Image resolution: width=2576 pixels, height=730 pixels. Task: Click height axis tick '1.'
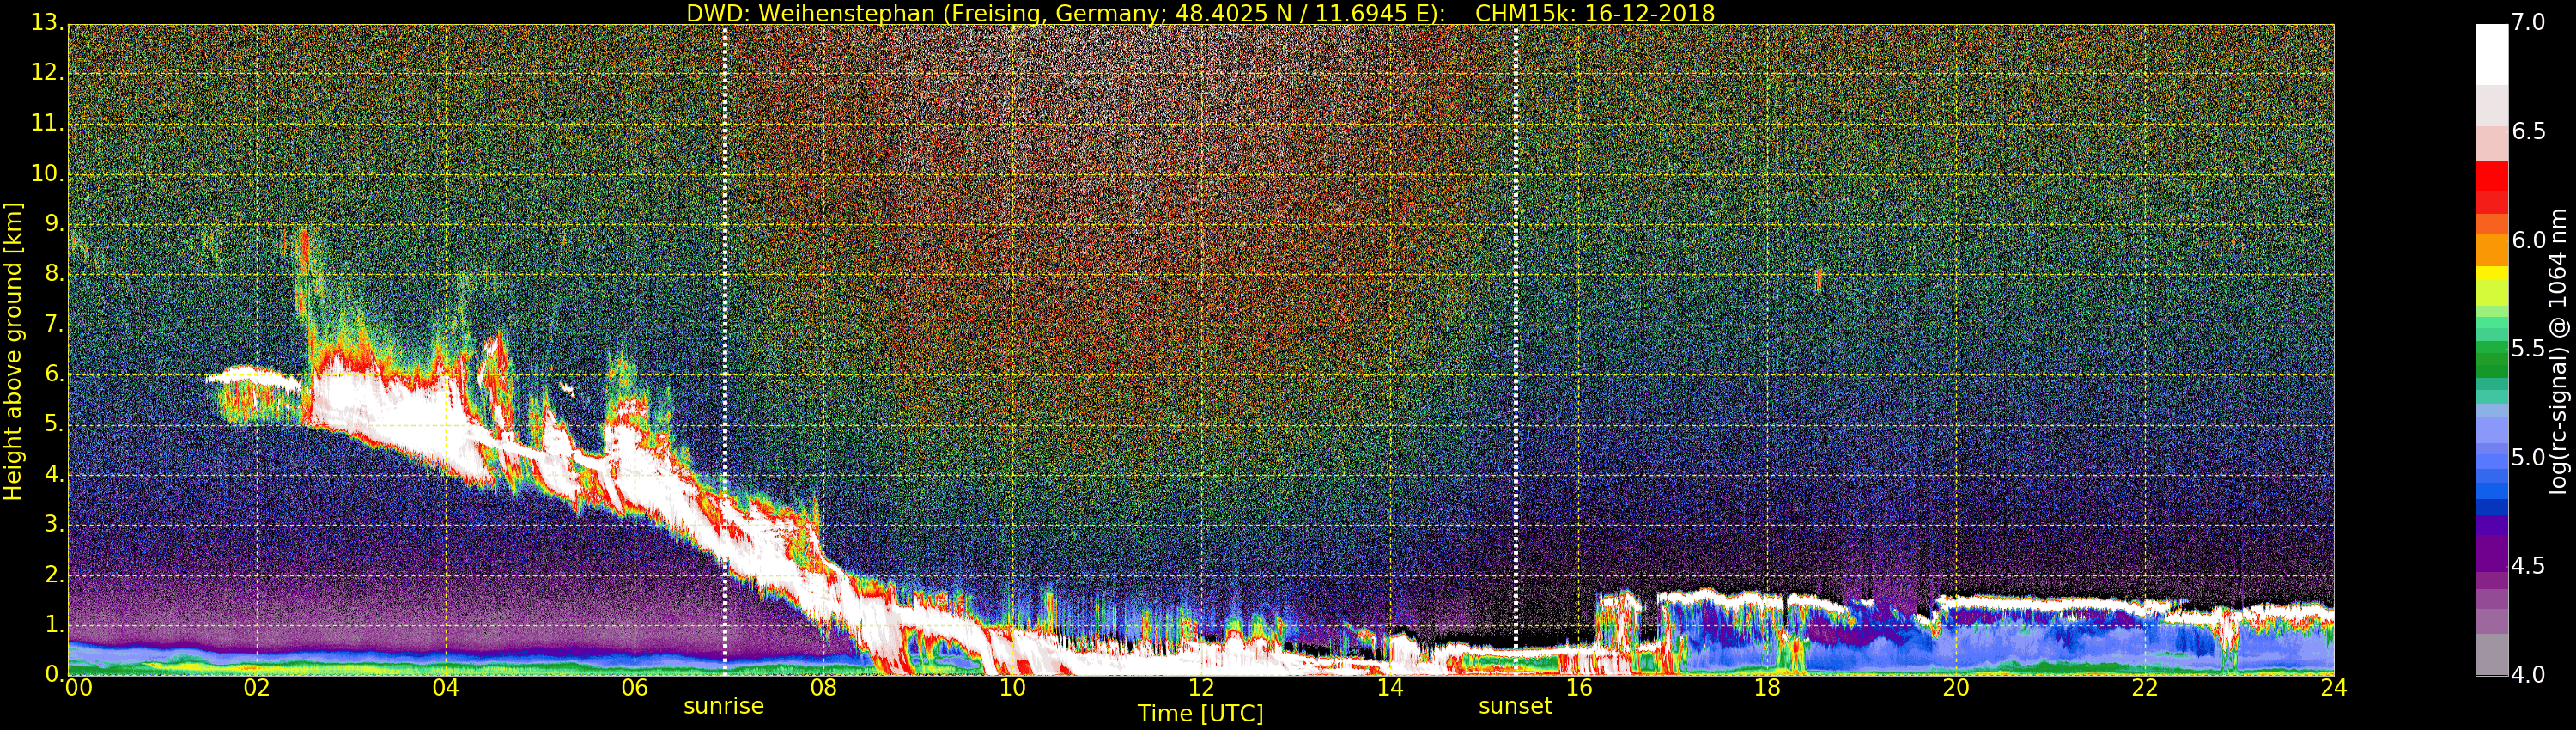[x=53, y=624]
